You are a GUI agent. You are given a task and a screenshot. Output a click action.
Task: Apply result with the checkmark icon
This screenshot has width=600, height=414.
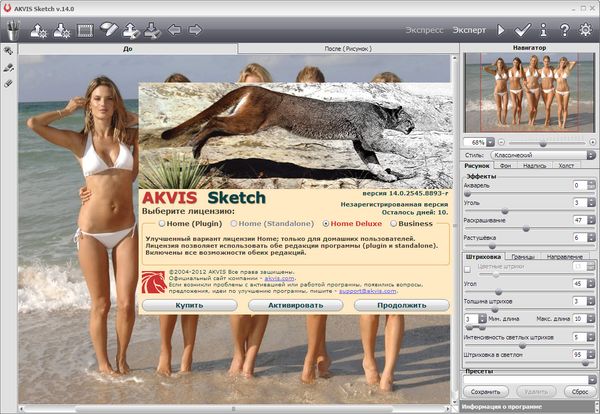click(x=522, y=30)
